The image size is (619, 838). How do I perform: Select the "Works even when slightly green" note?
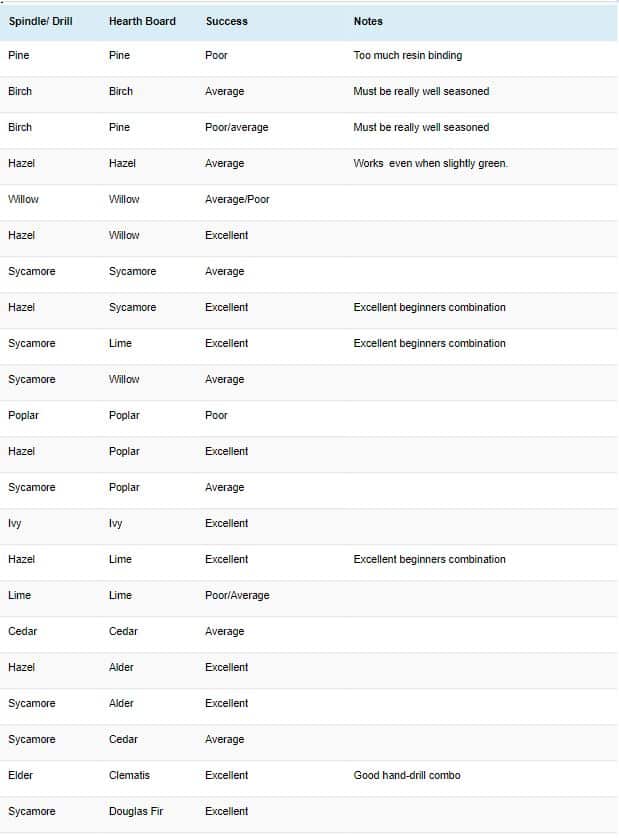click(x=430, y=163)
